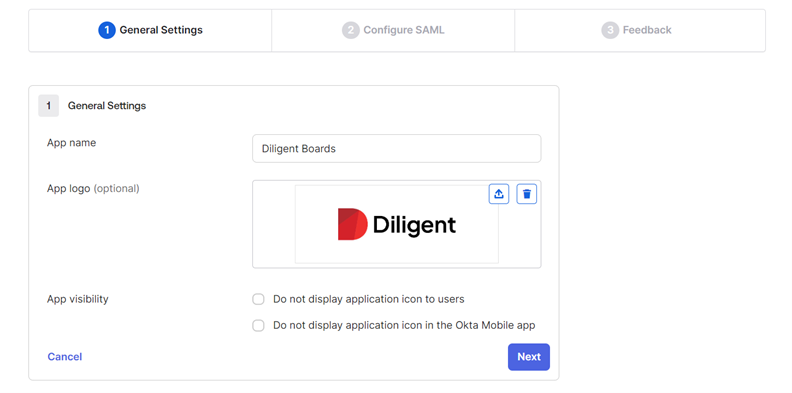Tick the Okta Mobile app visibility checkbox

point(258,326)
